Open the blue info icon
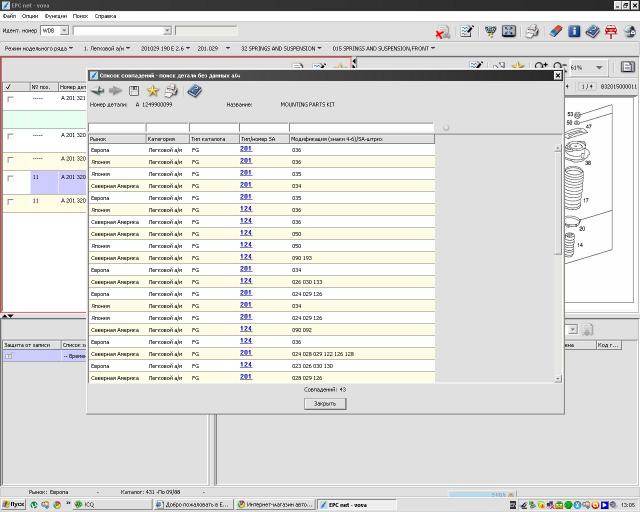Image resolution: width=640 pixels, height=512 pixels. 574,31
